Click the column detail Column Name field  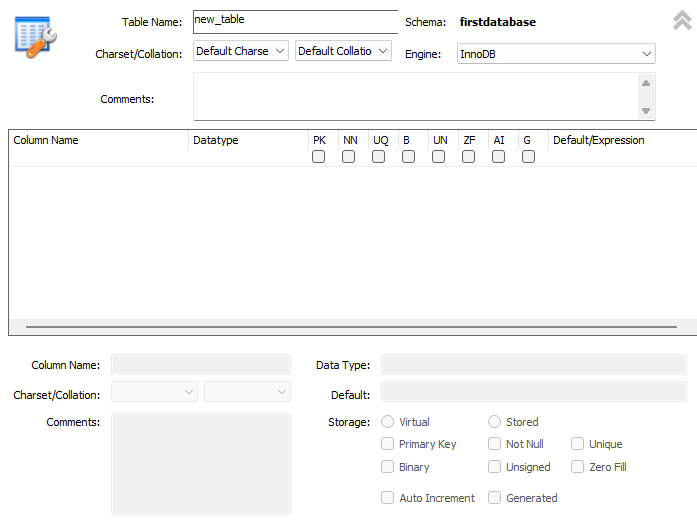(x=201, y=365)
